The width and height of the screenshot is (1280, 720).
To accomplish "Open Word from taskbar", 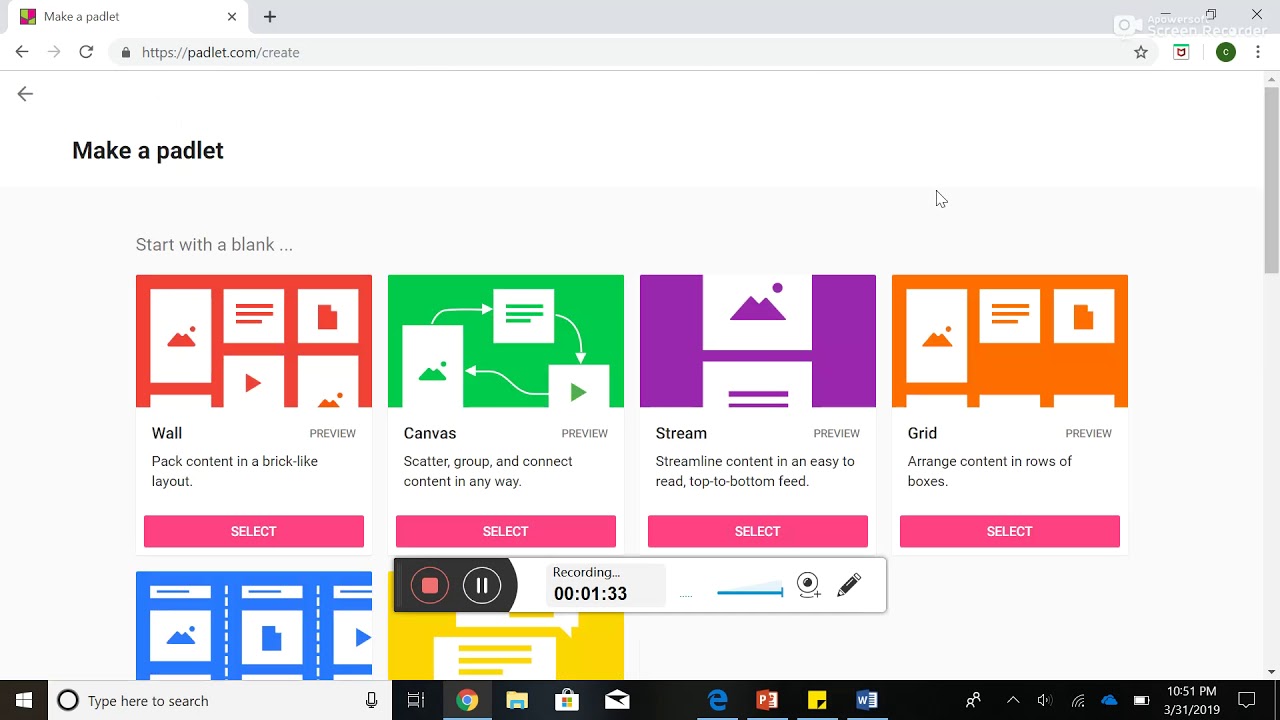I will (867, 700).
